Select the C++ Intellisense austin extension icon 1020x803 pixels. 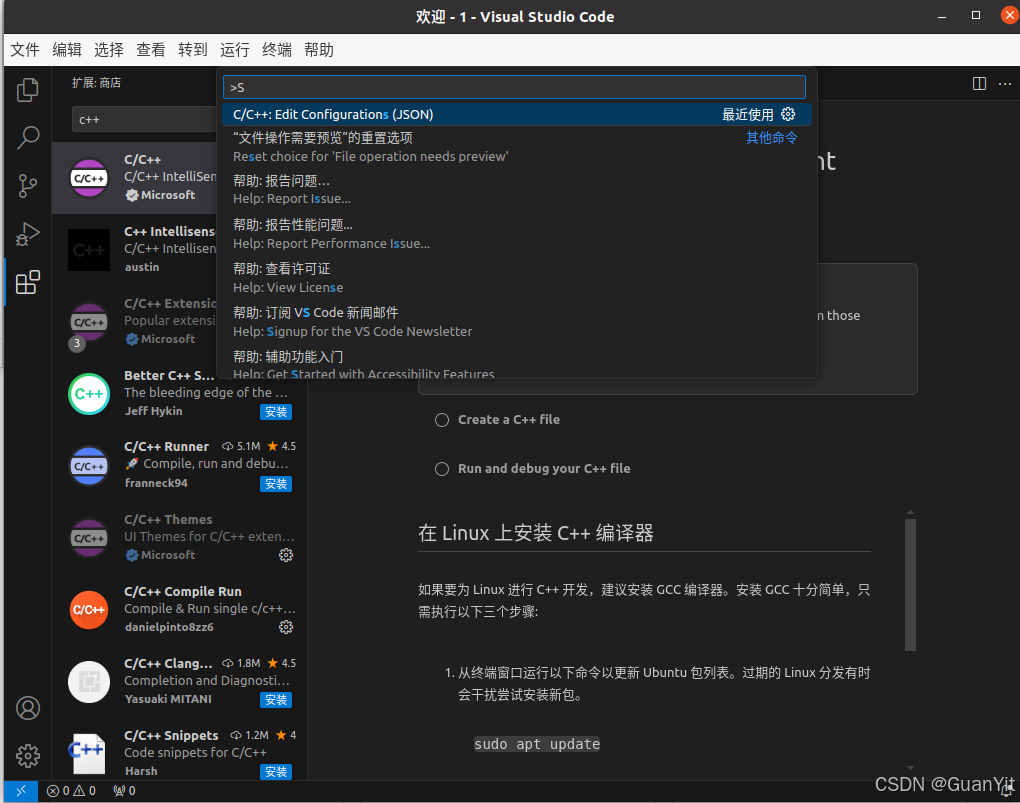pos(89,250)
